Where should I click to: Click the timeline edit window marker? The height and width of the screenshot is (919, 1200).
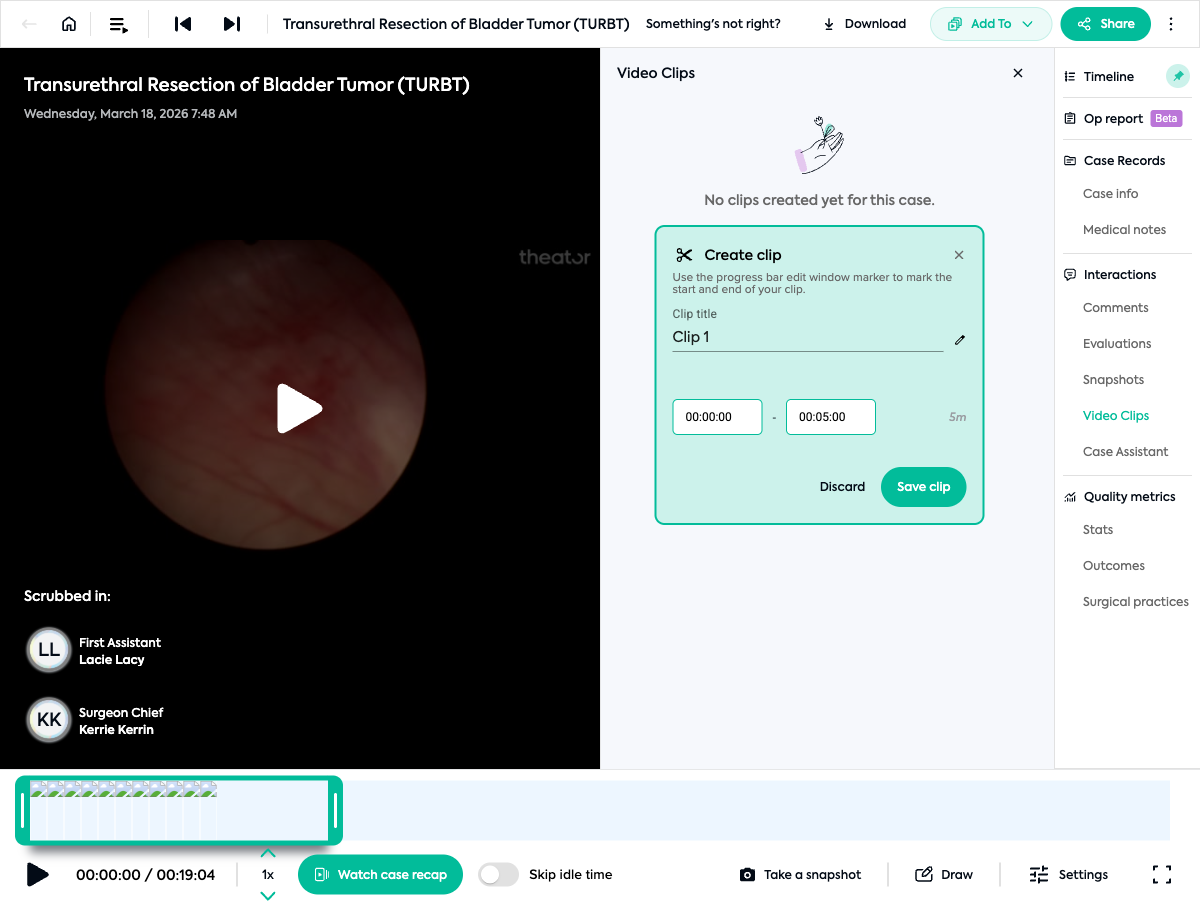pos(337,810)
